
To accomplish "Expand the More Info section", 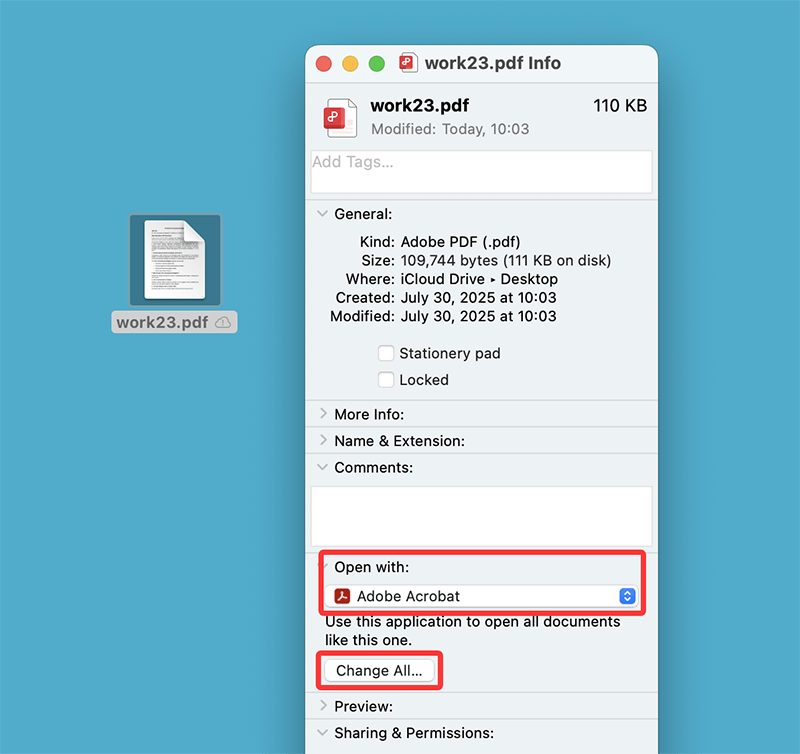I will tap(322, 413).
